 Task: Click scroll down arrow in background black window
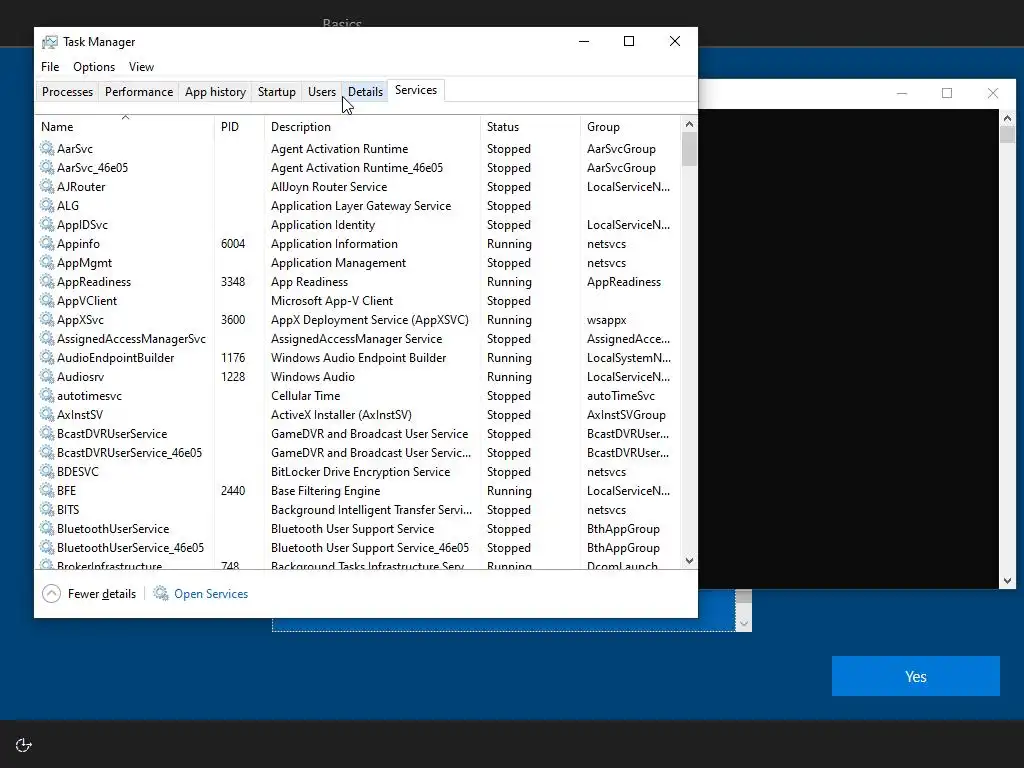pos(1007,581)
